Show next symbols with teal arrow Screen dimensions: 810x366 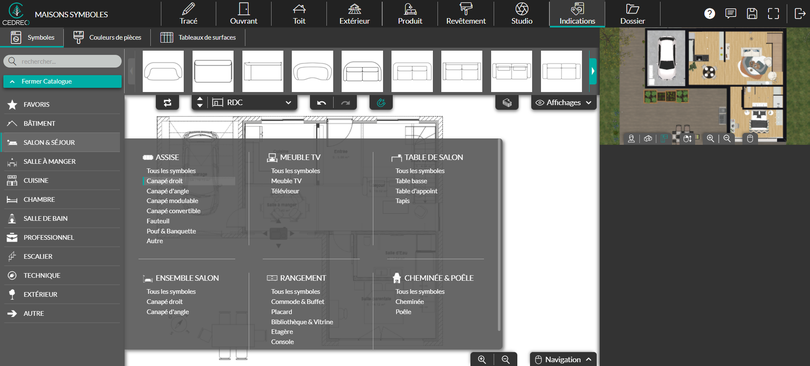(x=593, y=71)
